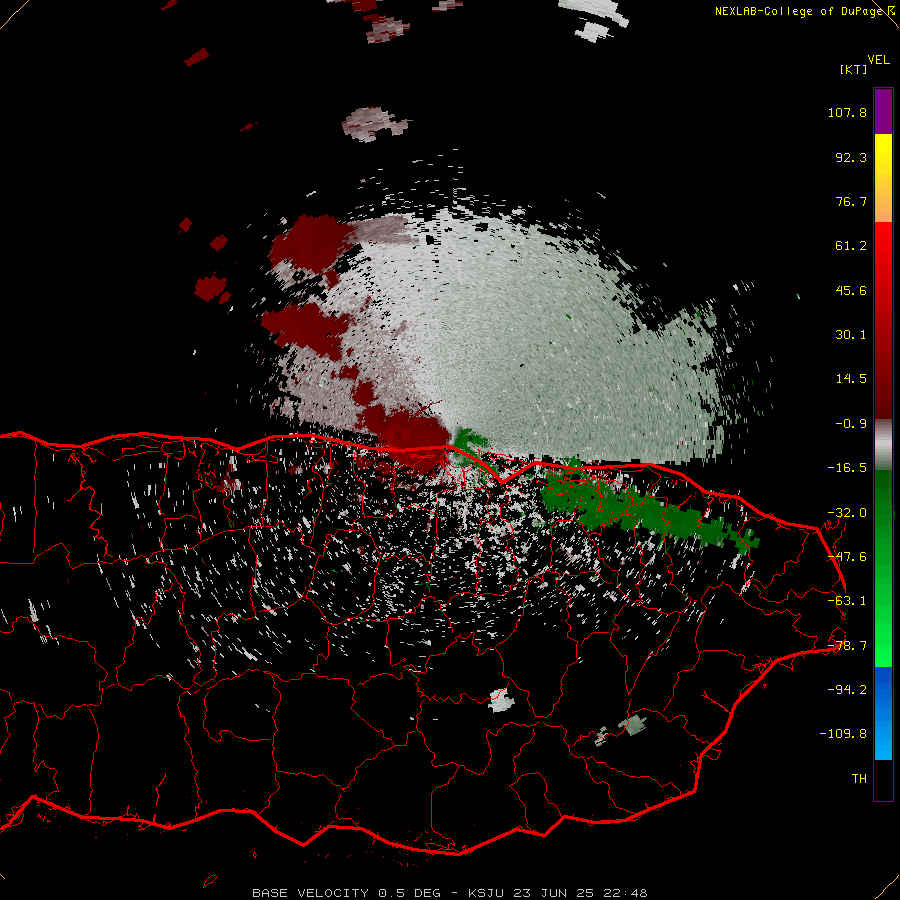The height and width of the screenshot is (900, 900).
Task: Click the VEL legend title
Action: click(878, 60)
